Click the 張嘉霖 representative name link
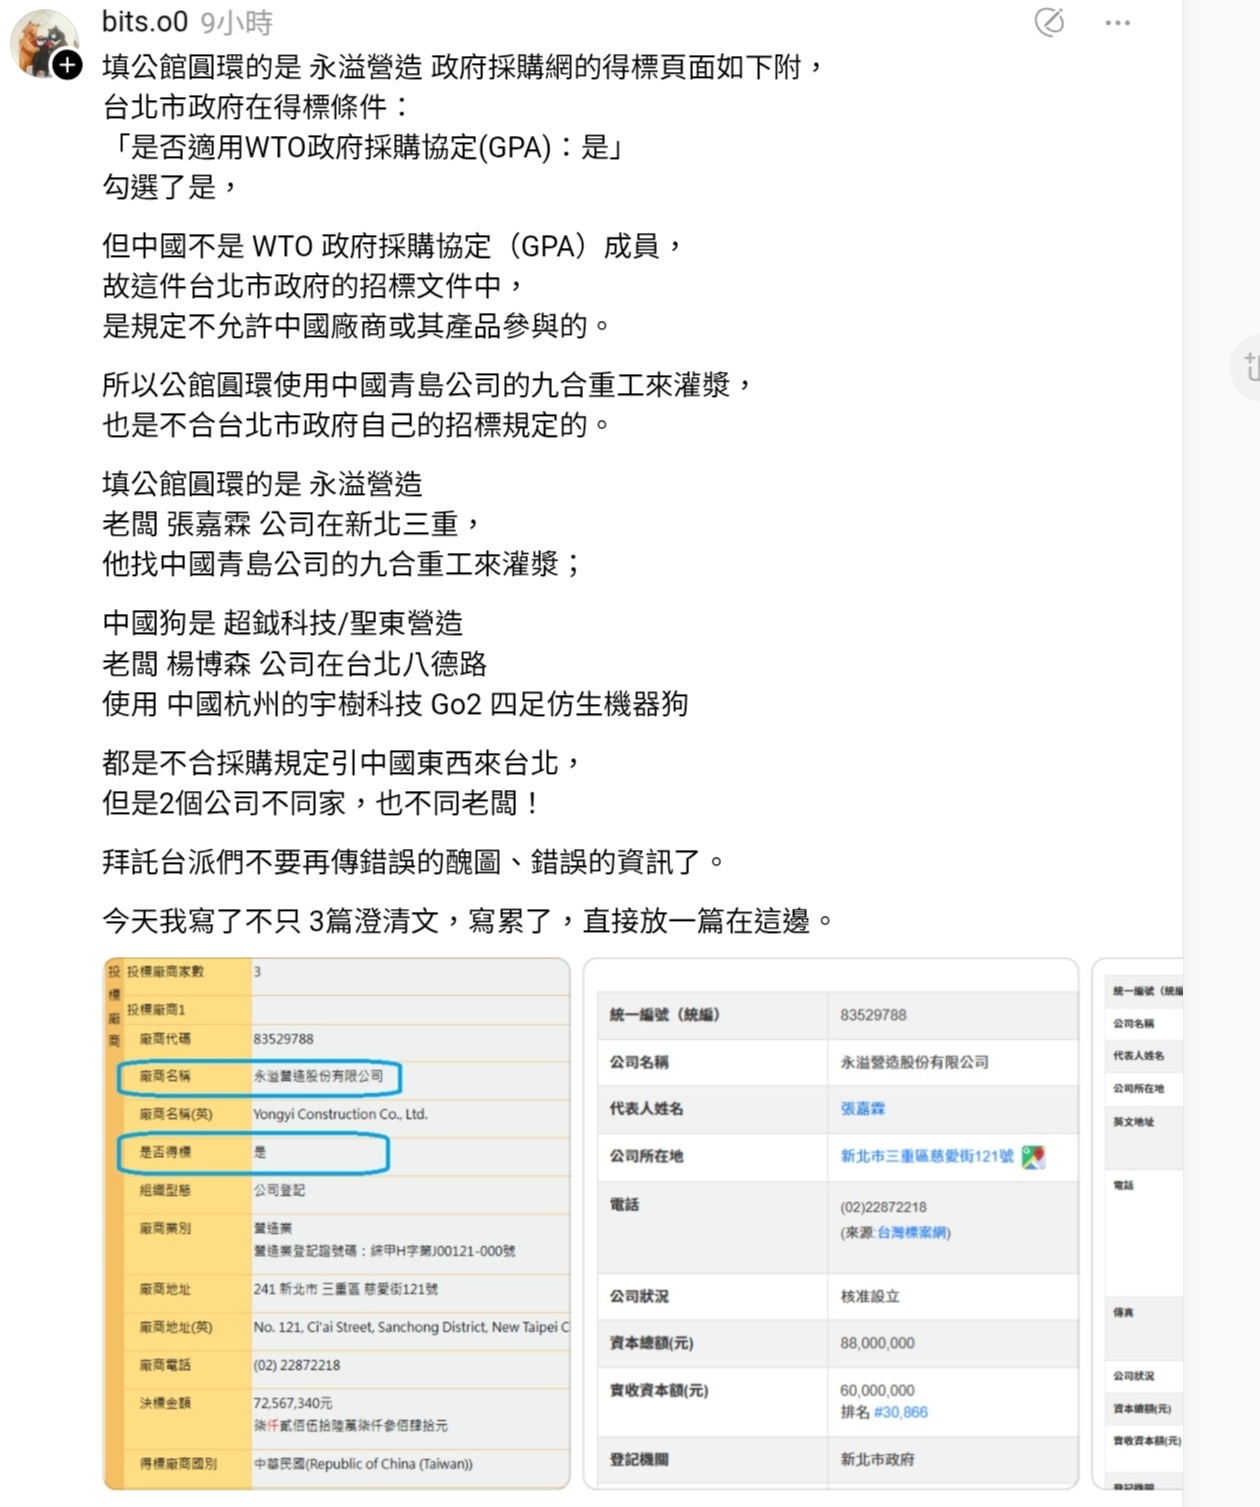Image resolution: width=1260 pixels, height=1507 pixels. pyautogui.click(x=862, y=1109)
